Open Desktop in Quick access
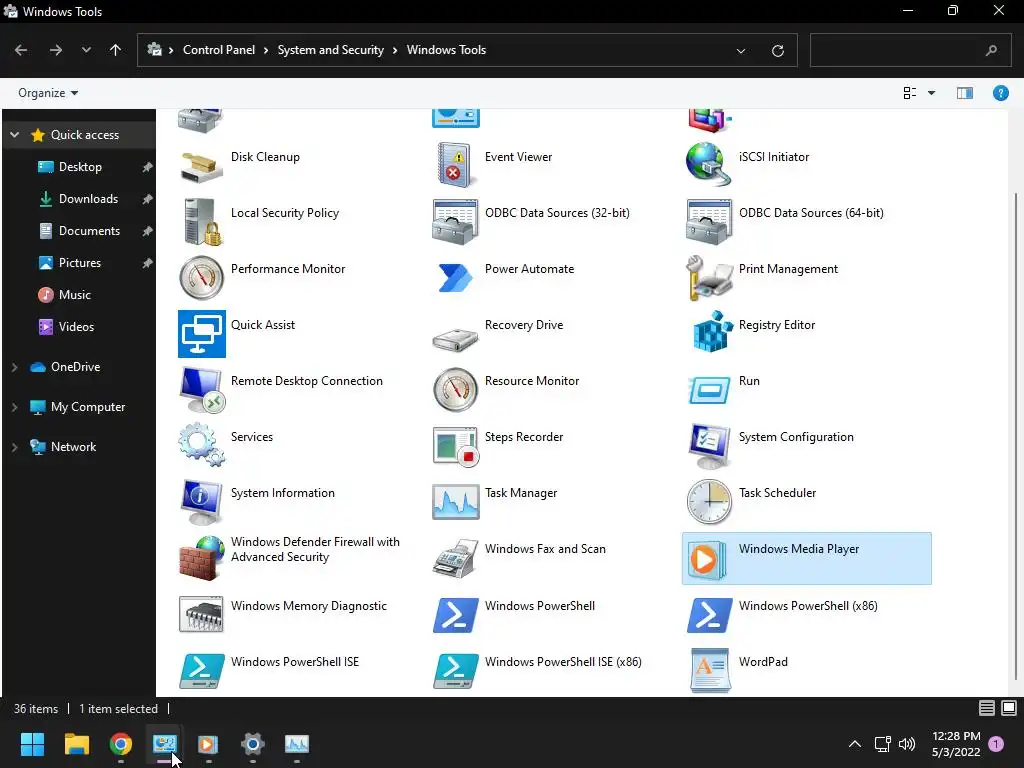 [x=80, y=167]
